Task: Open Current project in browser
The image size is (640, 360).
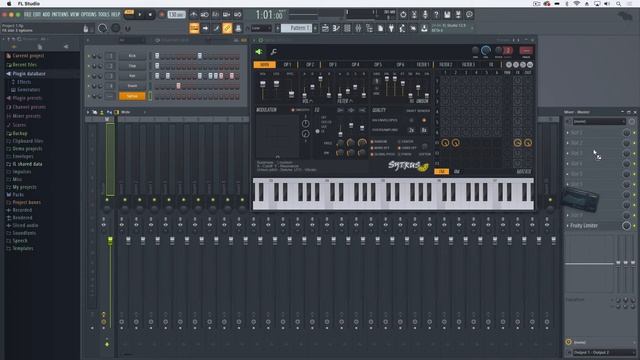Action: pyautogui.click(x=28, y=56)
